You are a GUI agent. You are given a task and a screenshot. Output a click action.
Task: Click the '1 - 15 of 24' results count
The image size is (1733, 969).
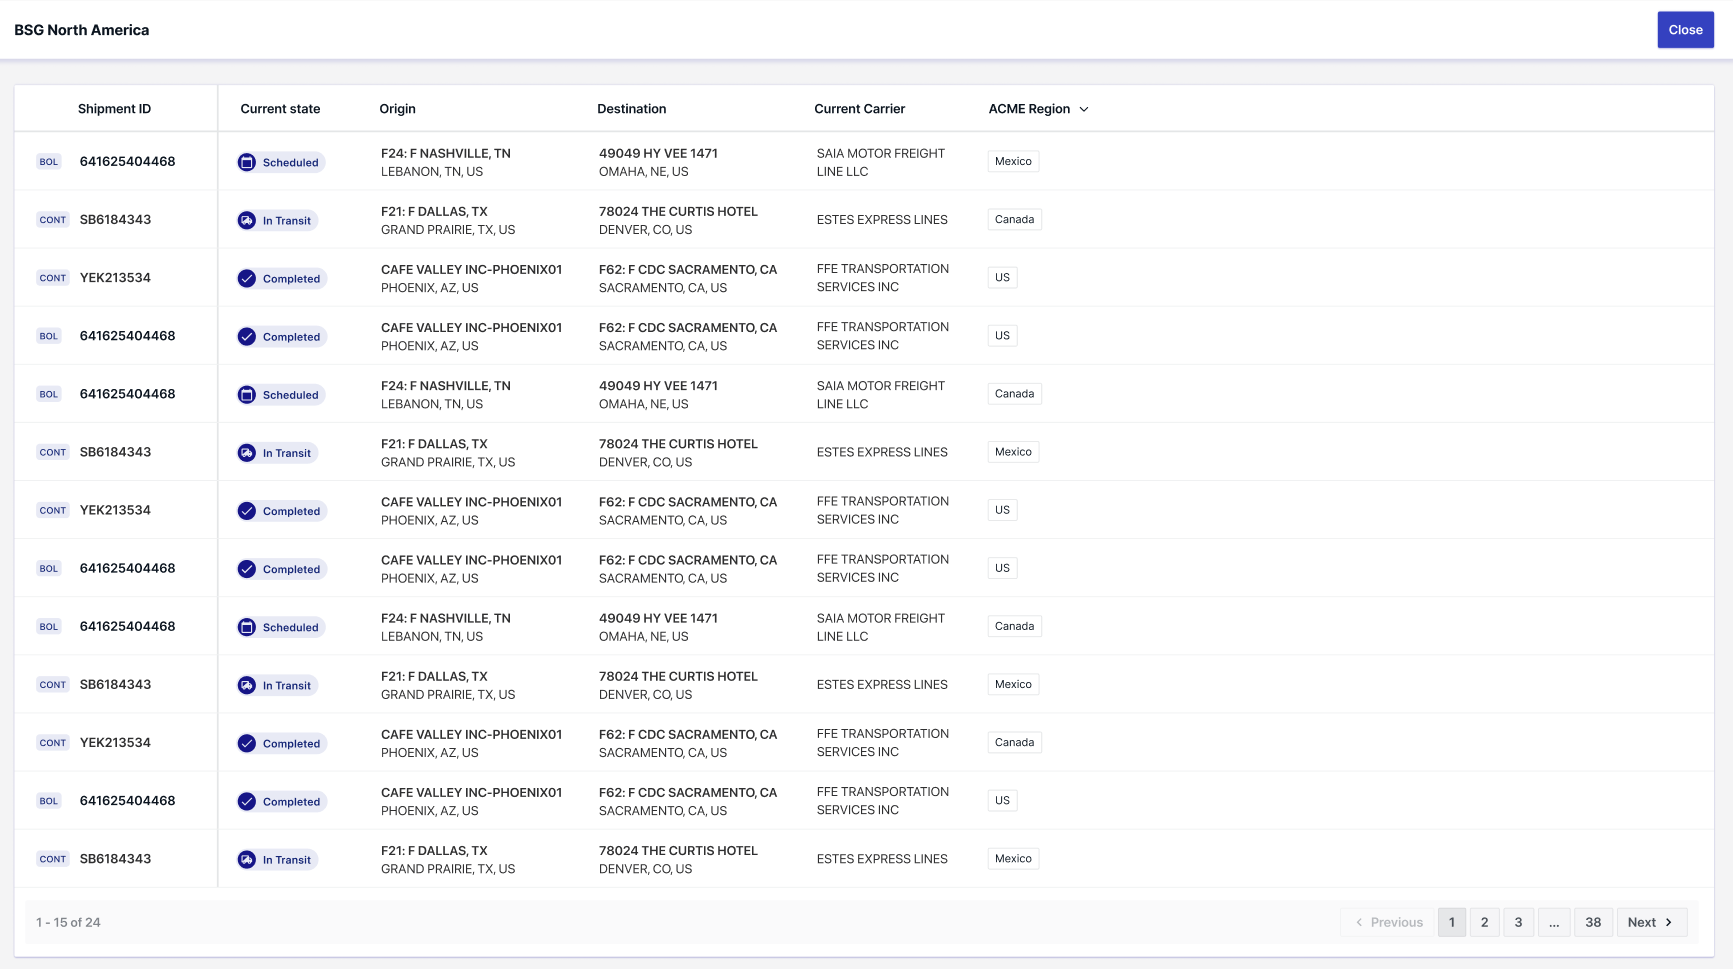68,922
